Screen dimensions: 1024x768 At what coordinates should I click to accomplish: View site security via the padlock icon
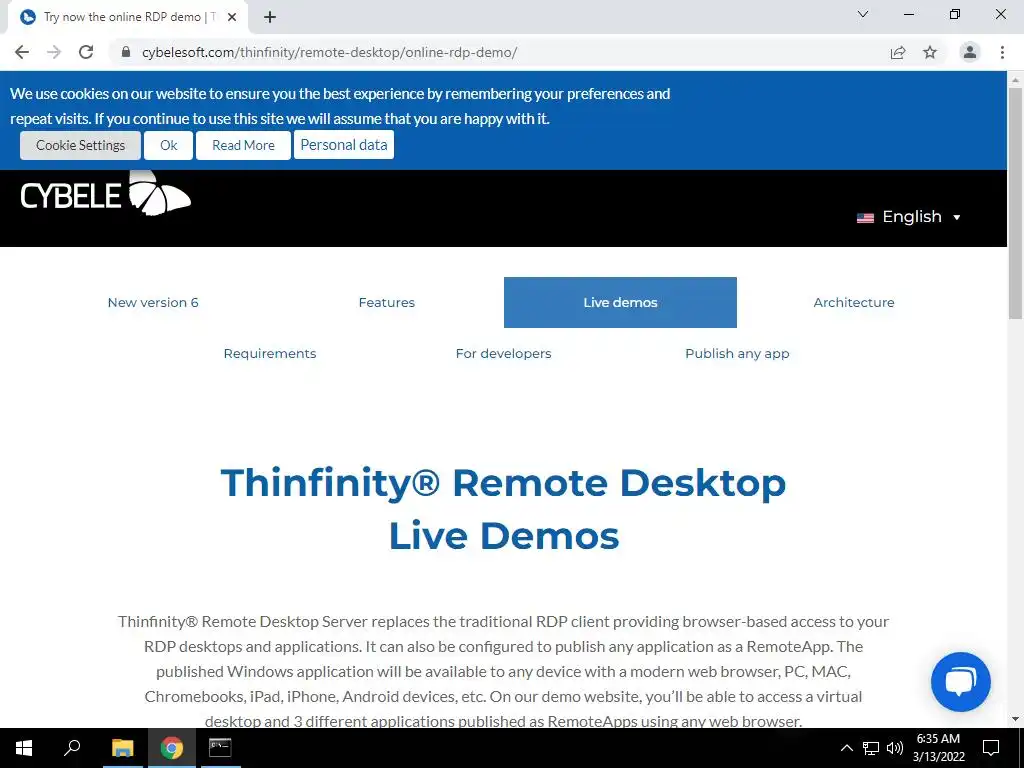pyautogui.click(x=126, y=52)
